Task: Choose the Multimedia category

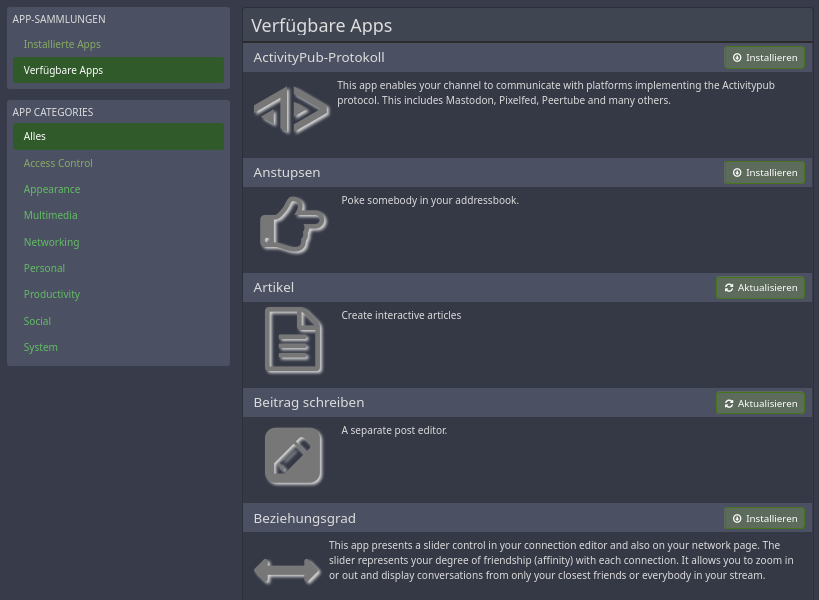Action: point(50,215)
